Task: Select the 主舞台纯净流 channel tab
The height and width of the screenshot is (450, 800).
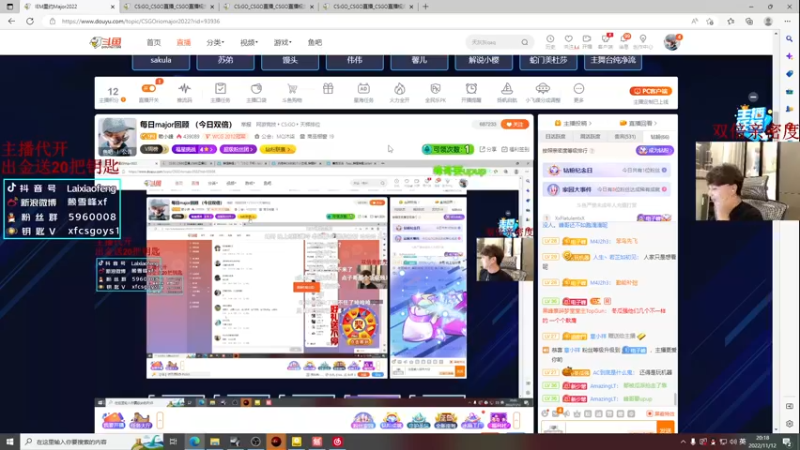Action: point(613,60)
